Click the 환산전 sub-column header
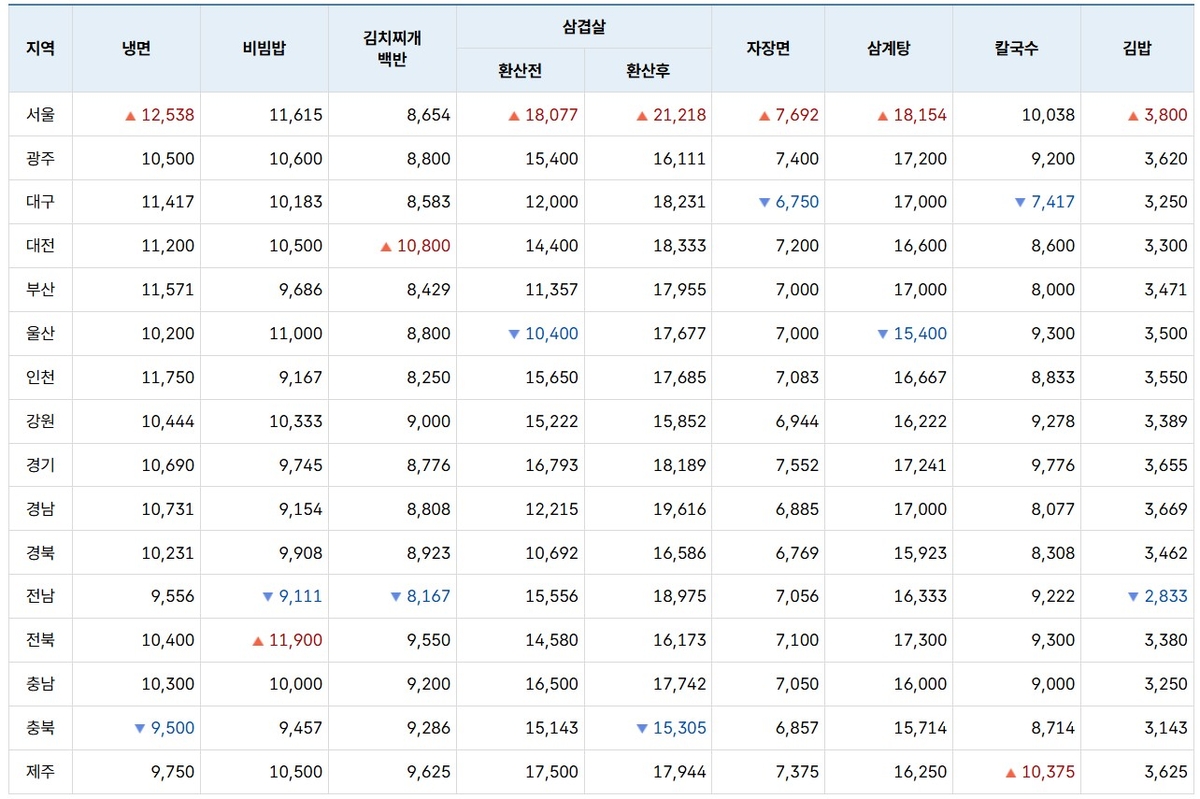The width and height of the screenshot is (1200, 799). (x=520, y=71)
